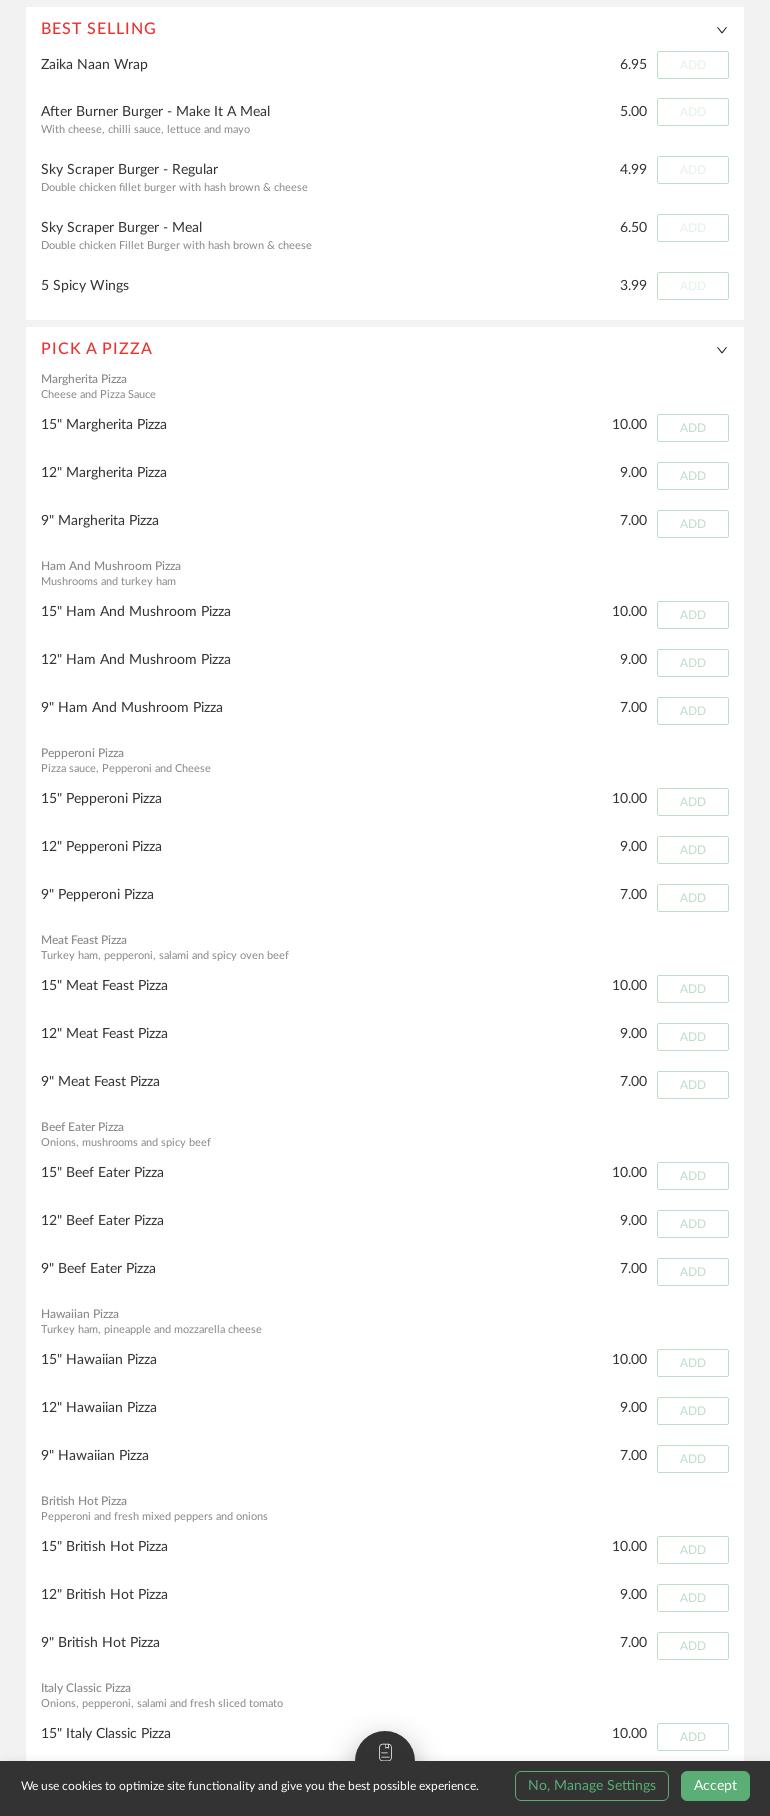This screenshot has width=770, height=1816.
Task: Add the 15" Margherita Pizza
Action: pos(692,427)
